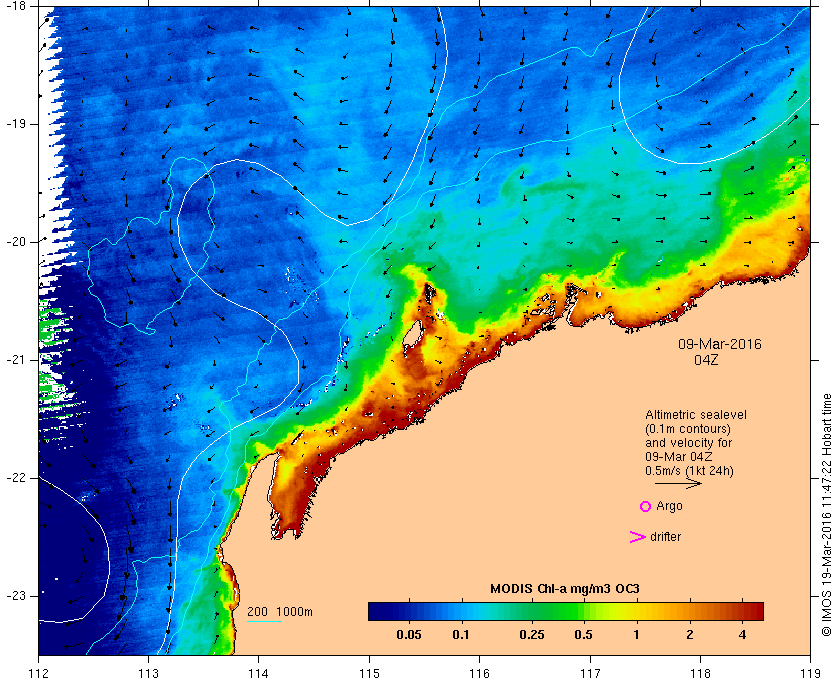The width and height of the screenshot is (840, 680).
Task: Click the colorbar tick label '1'
Action: (636, 635)
